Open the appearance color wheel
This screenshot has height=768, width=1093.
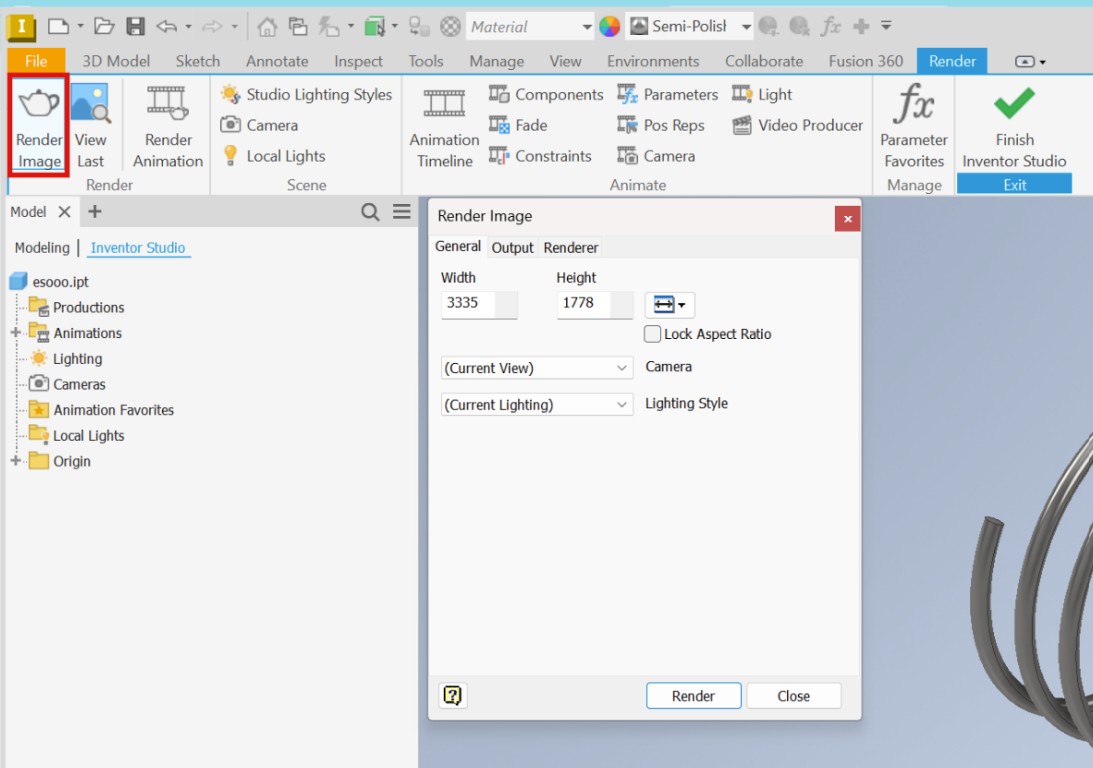click(609, 26)
